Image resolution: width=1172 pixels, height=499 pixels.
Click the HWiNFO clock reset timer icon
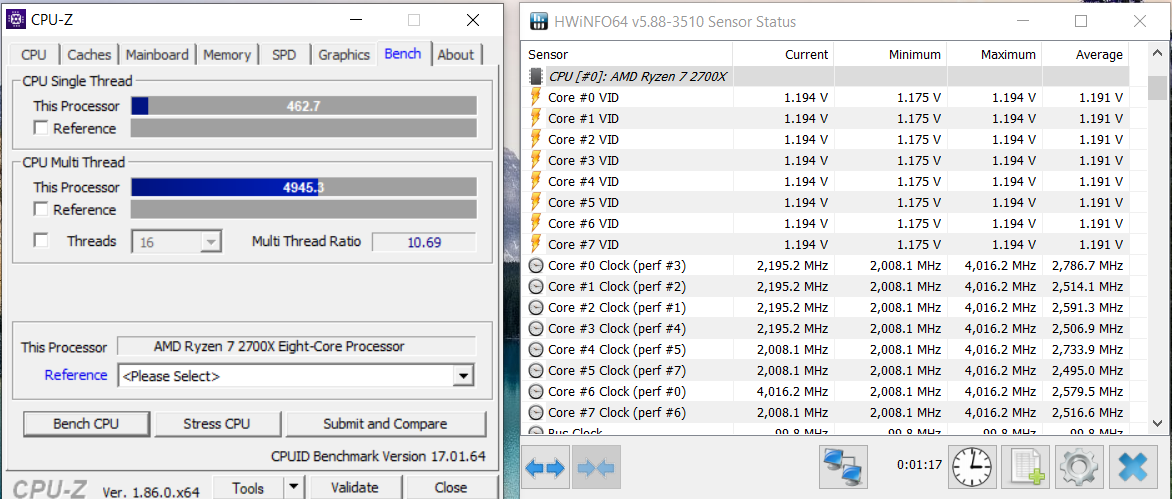click(x=972, y=468)
